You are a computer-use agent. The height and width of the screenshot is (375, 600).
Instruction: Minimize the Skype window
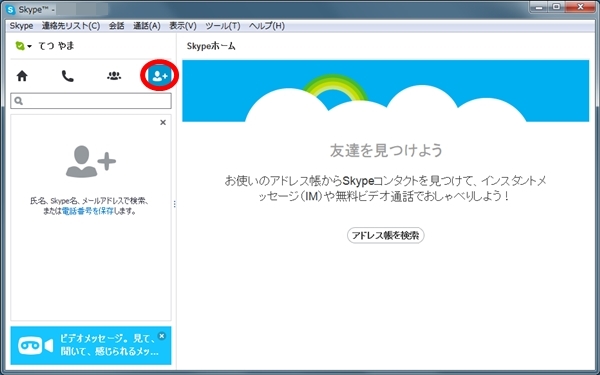(539, 7)
